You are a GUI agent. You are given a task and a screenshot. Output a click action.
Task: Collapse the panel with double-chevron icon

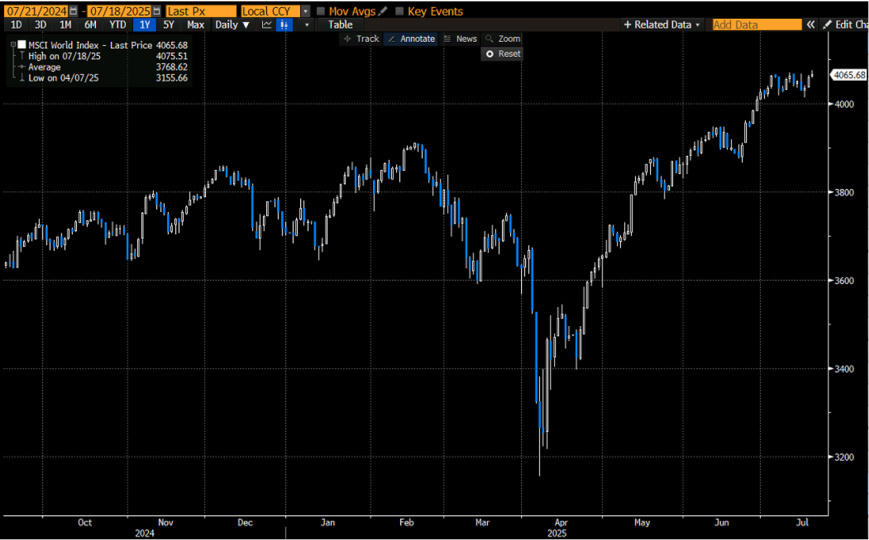(x=811, y=25)
